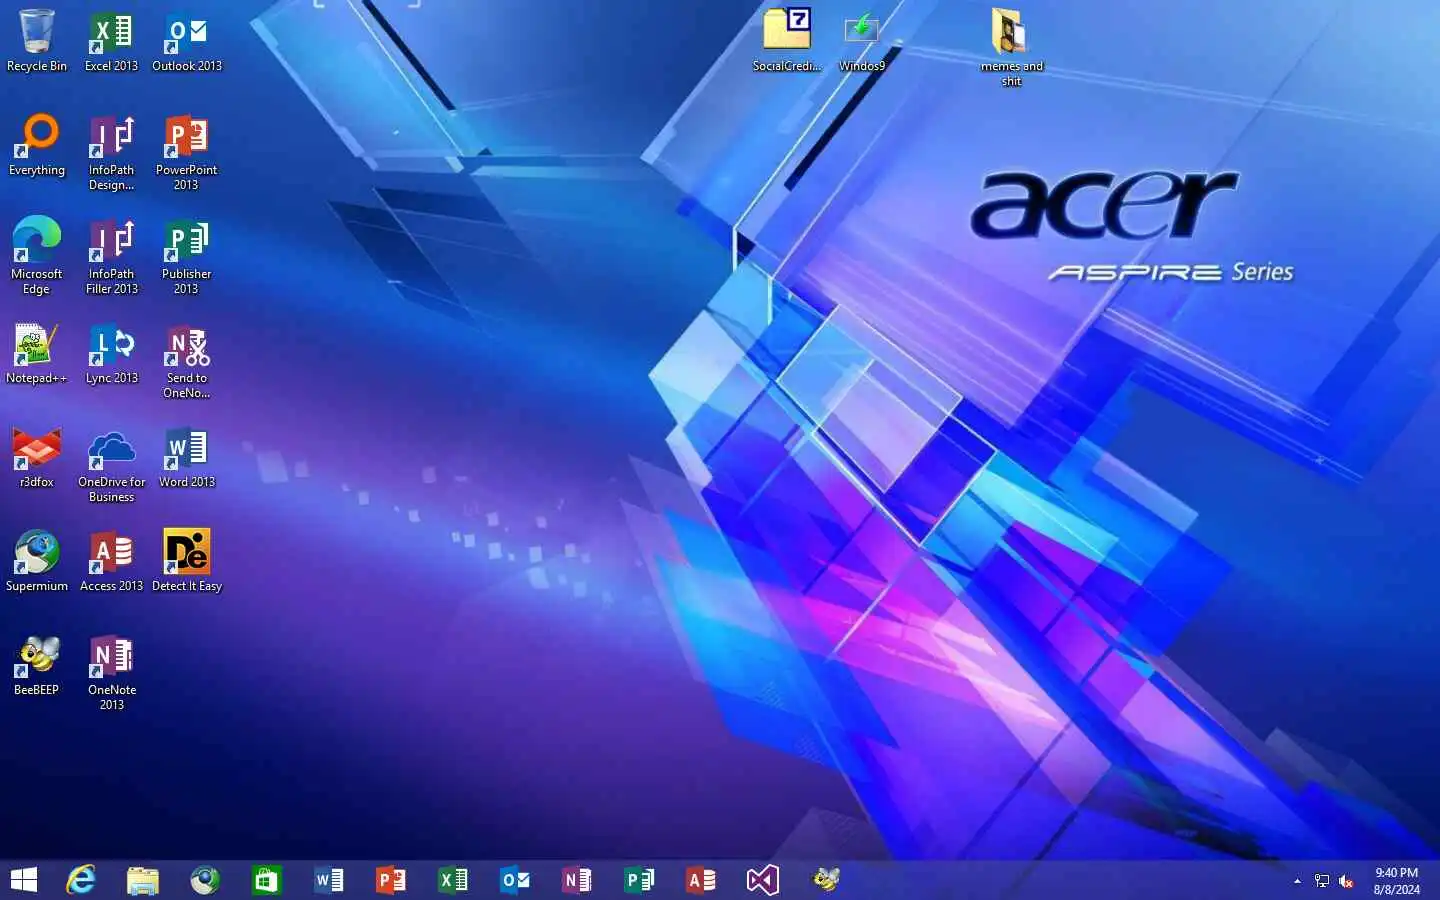Launch Outlook from the taskbar
The height and width of the screenshot is (900, 1440).
click(x=515, y=880)
